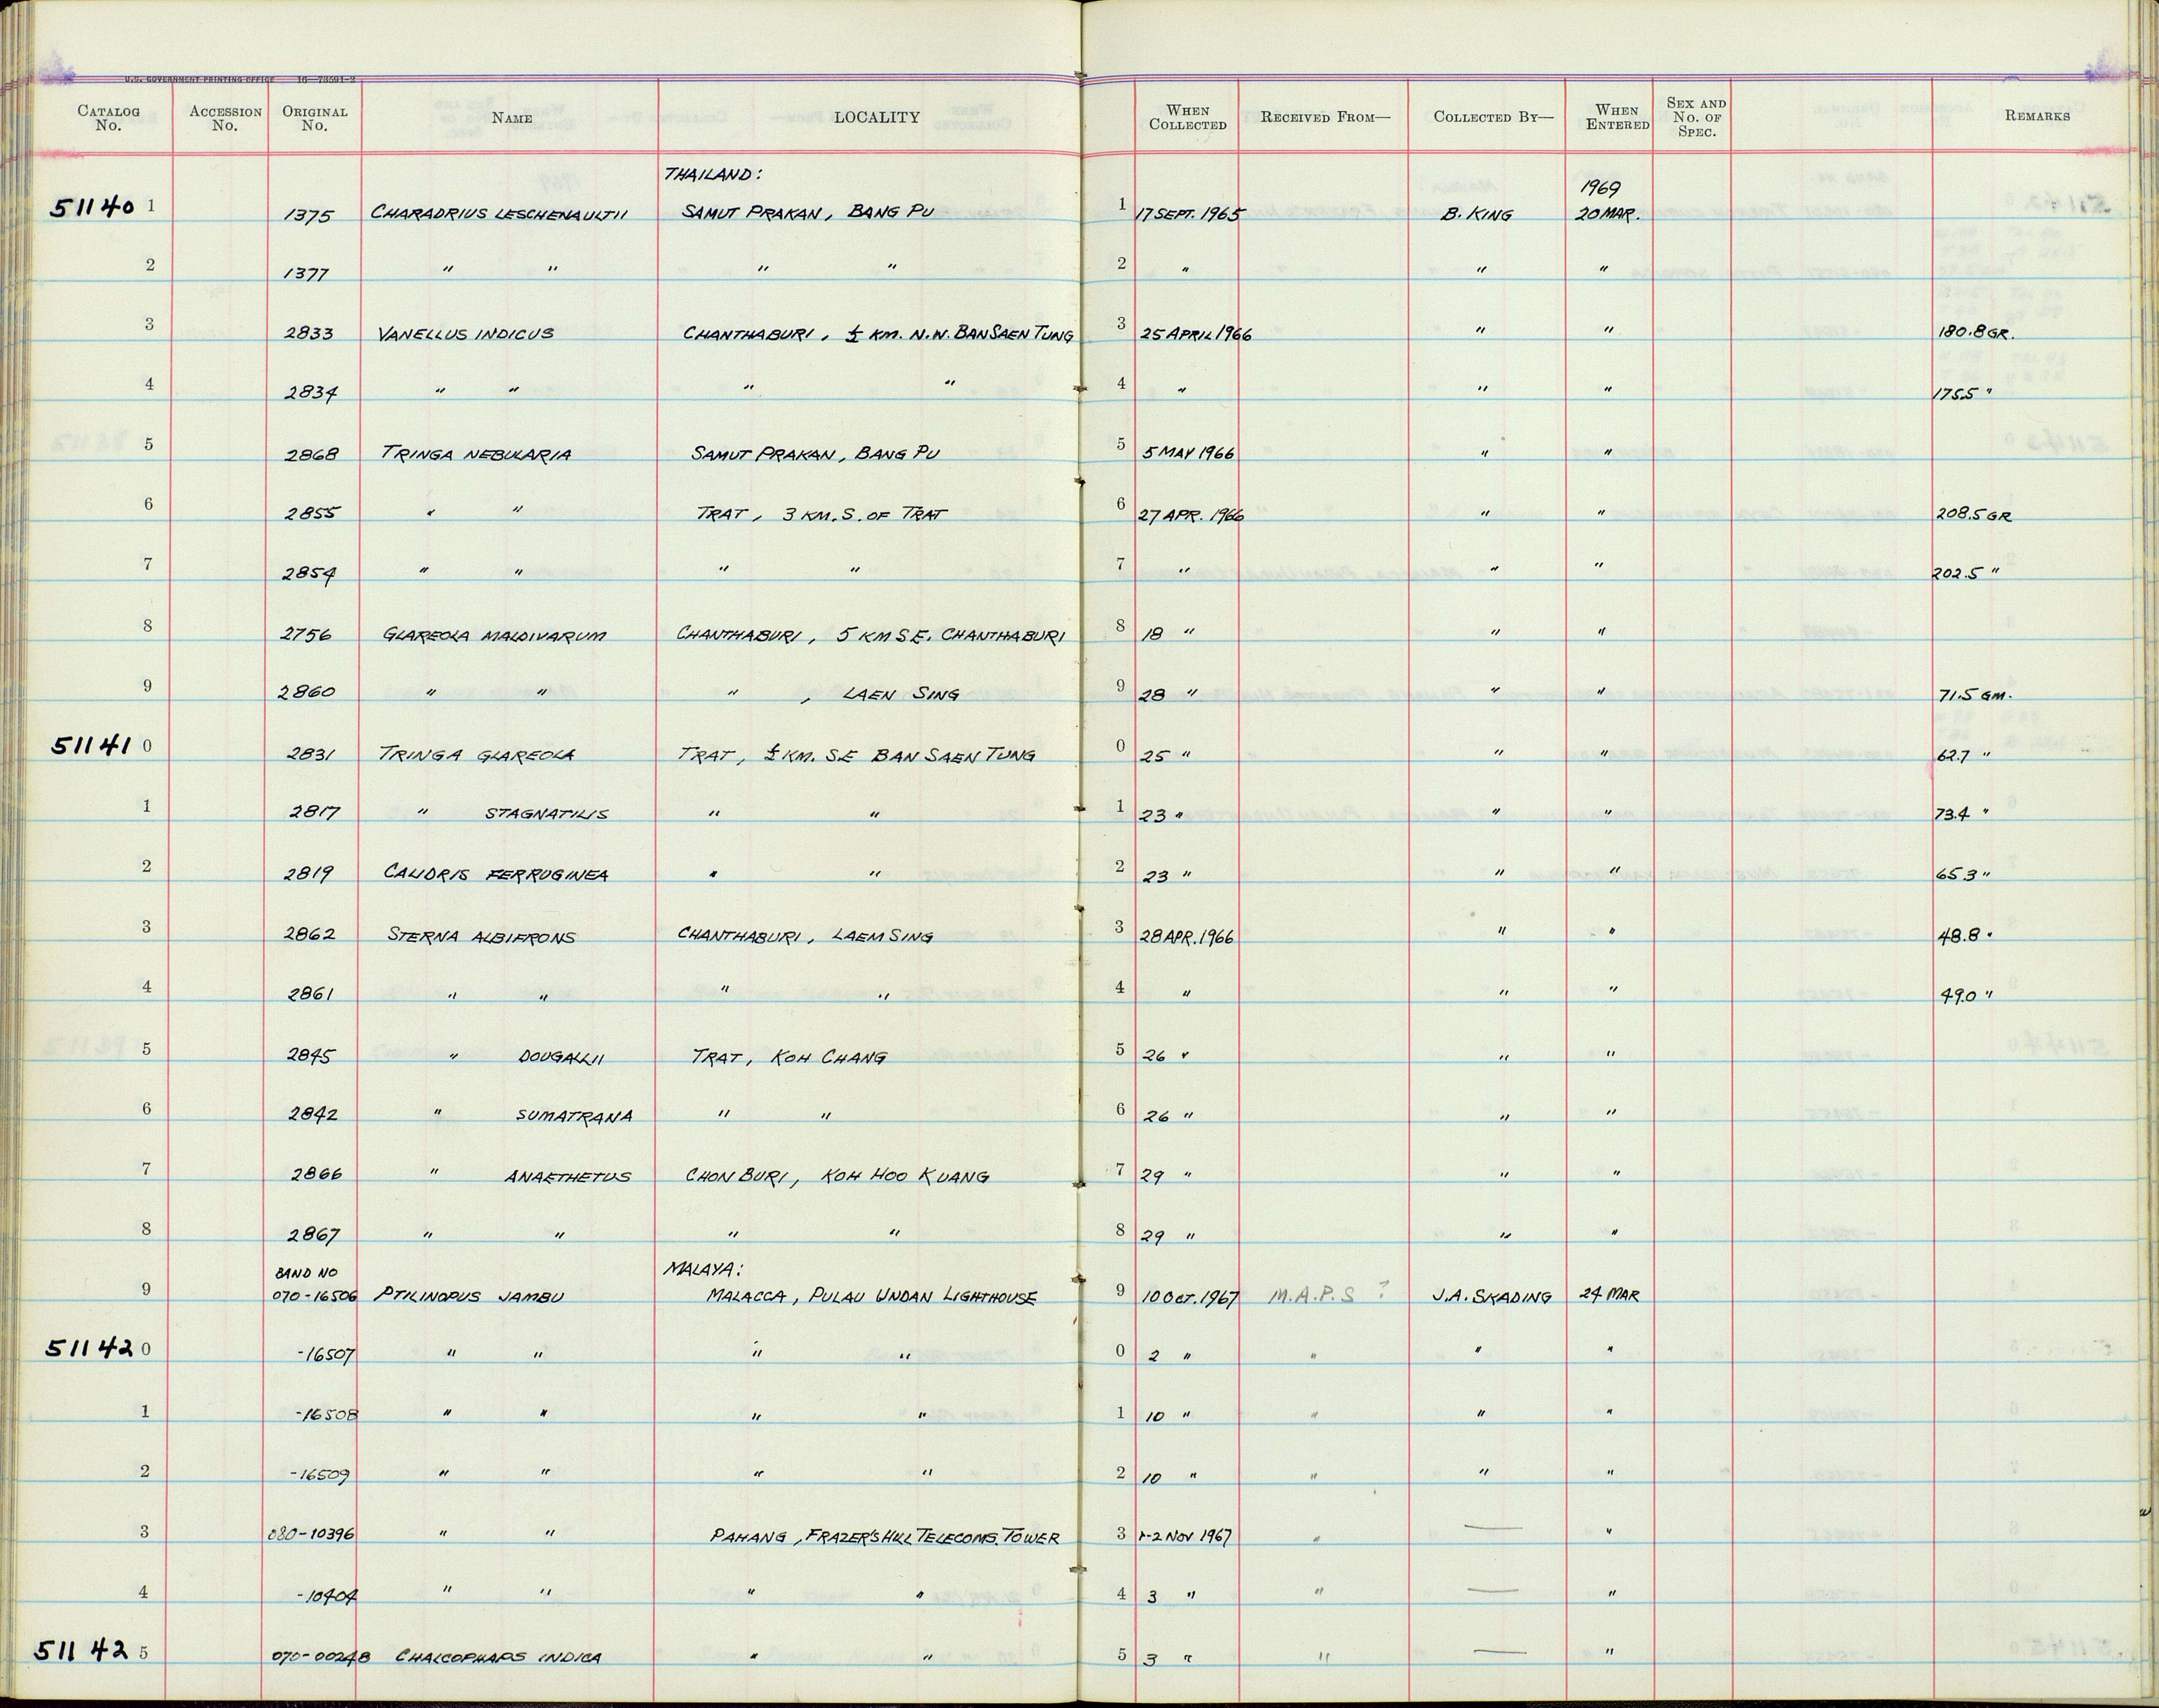2159x1708 pixels.
Task: Click the 'THAILAND:' locality heading
Action: pyautogui.click(x=713, y=174)
